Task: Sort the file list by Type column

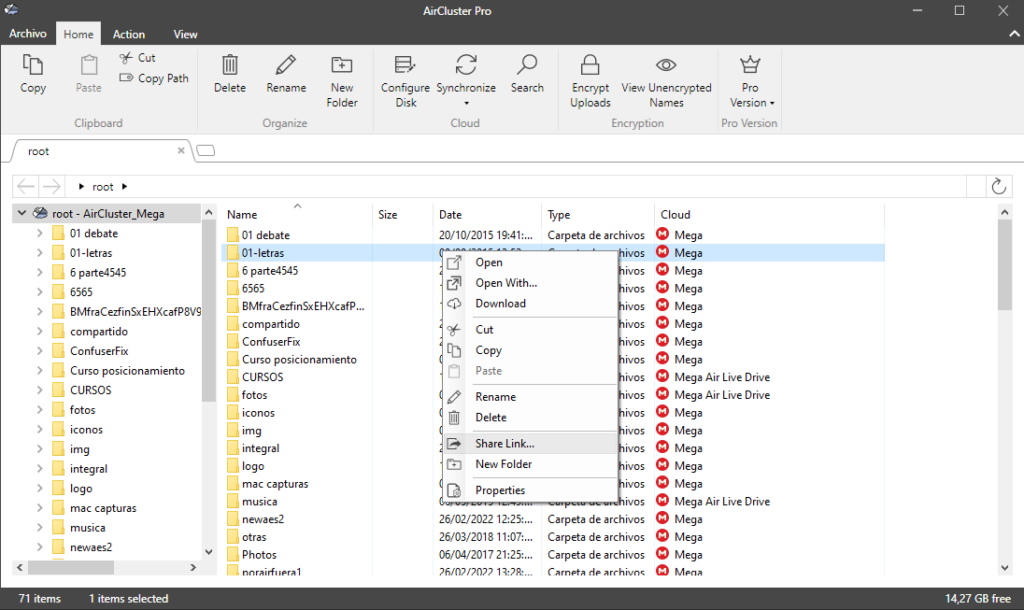Action: tap(598, 214)
